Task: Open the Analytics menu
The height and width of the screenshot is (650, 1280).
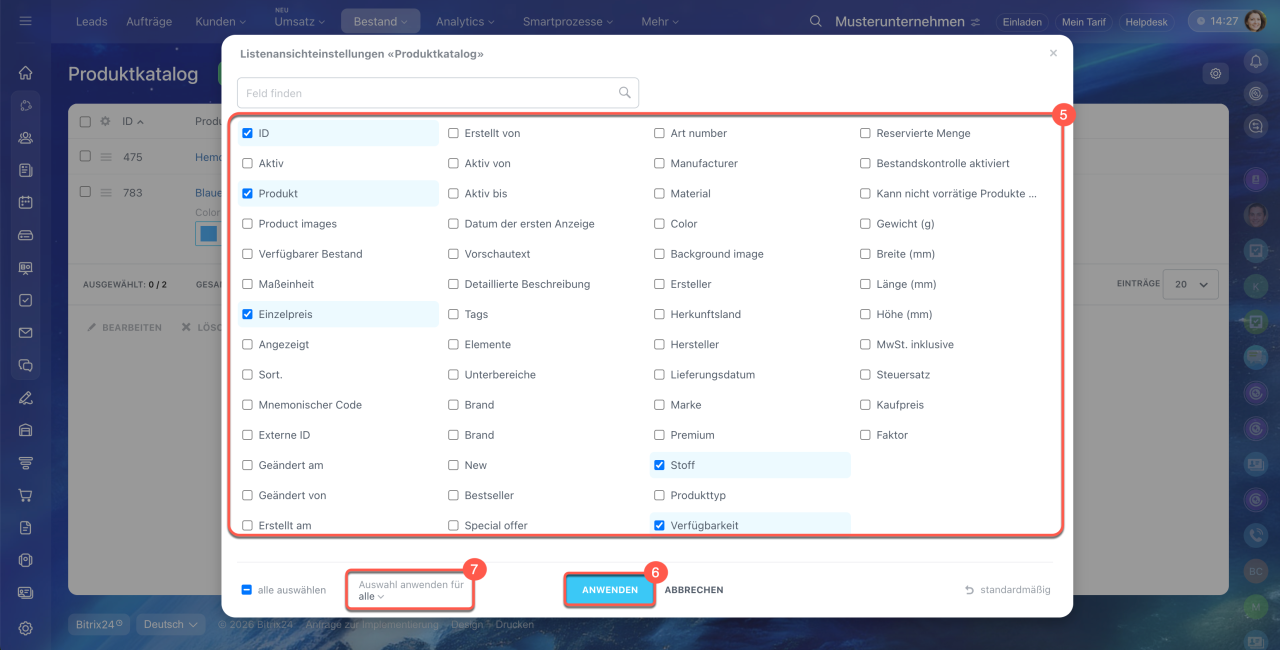Action: [466, 21]
